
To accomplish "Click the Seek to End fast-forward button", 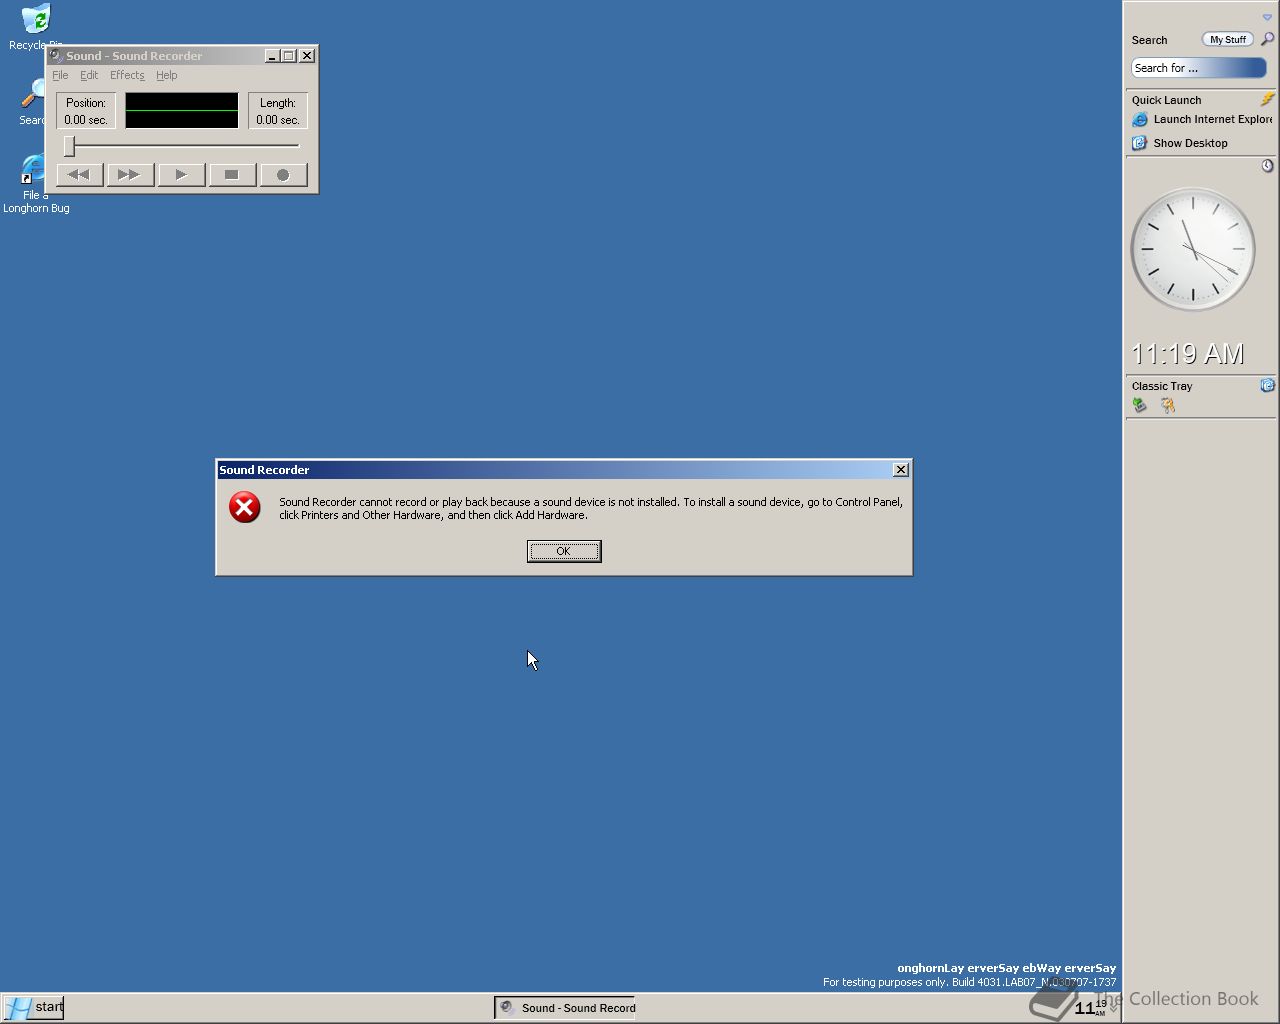I will coord(130,175).
